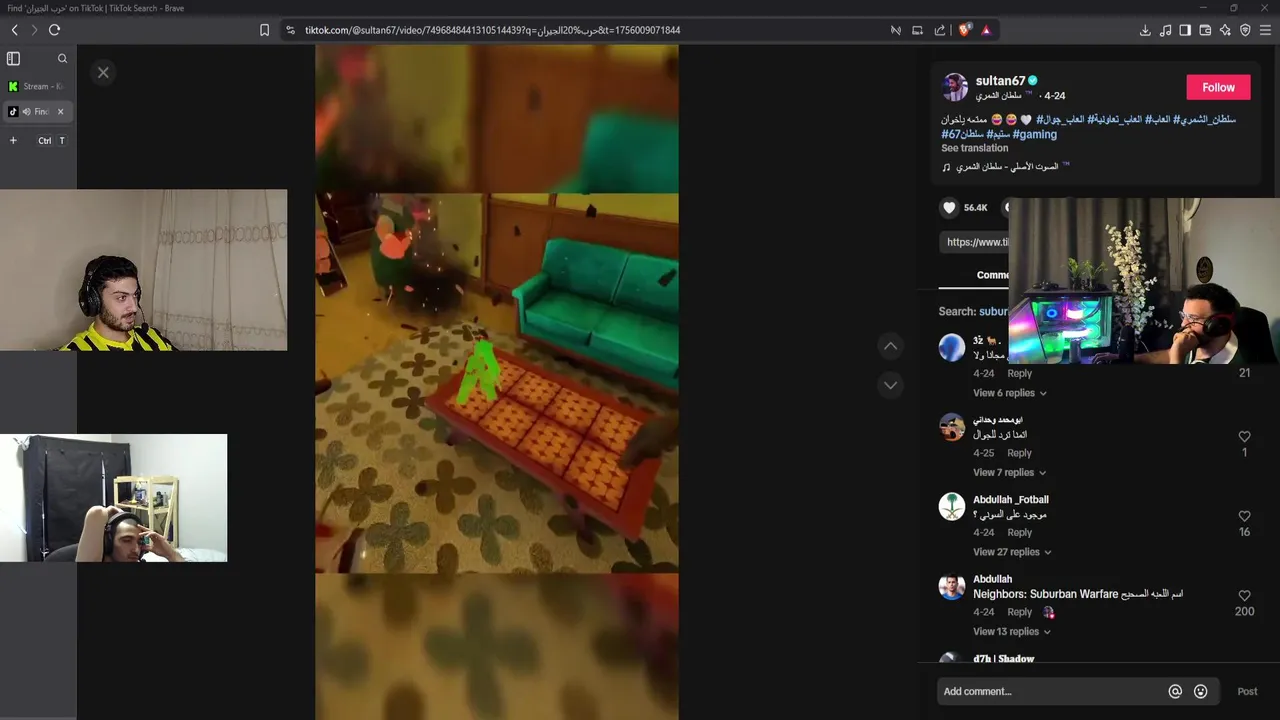This screenshot has height=720, width=1280.
Task: Close the TikTok video viewer
Action: [x=103, y=72]
